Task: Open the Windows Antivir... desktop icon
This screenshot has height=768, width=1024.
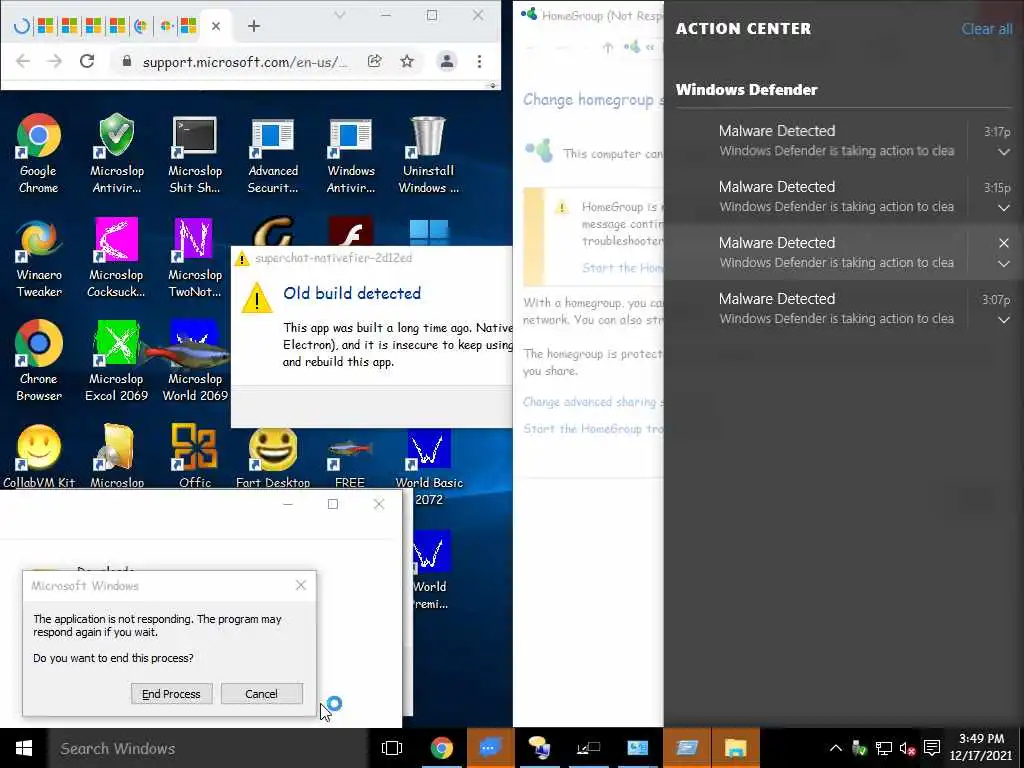Action: tap(351, 154)
